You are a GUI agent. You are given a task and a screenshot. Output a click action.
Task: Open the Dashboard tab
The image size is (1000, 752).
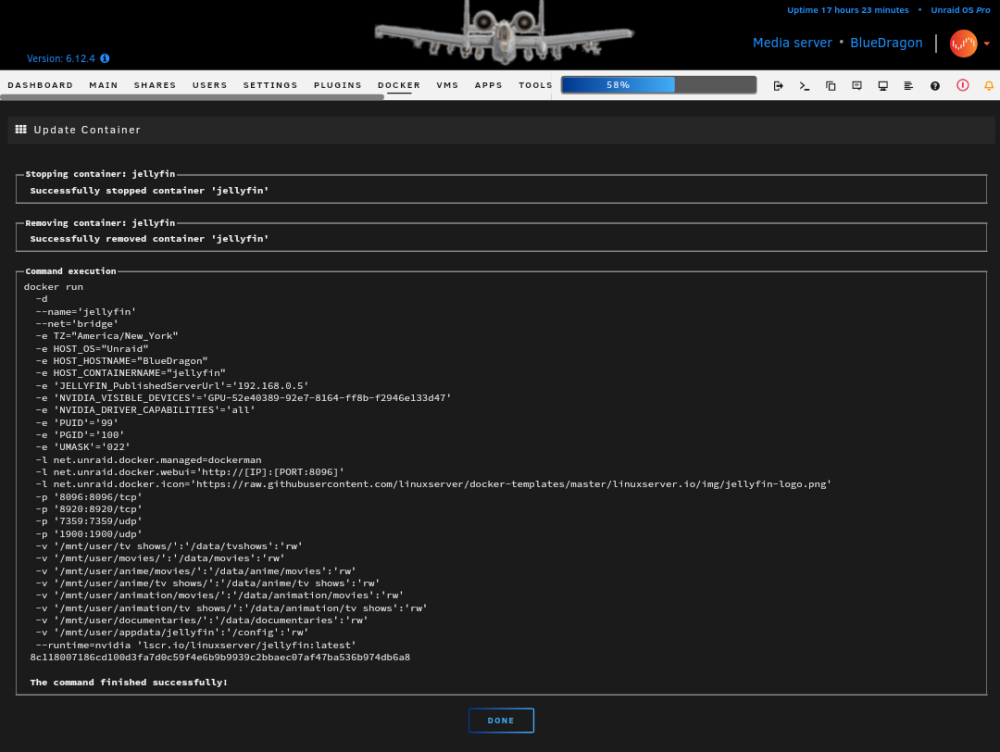(40, 85)
